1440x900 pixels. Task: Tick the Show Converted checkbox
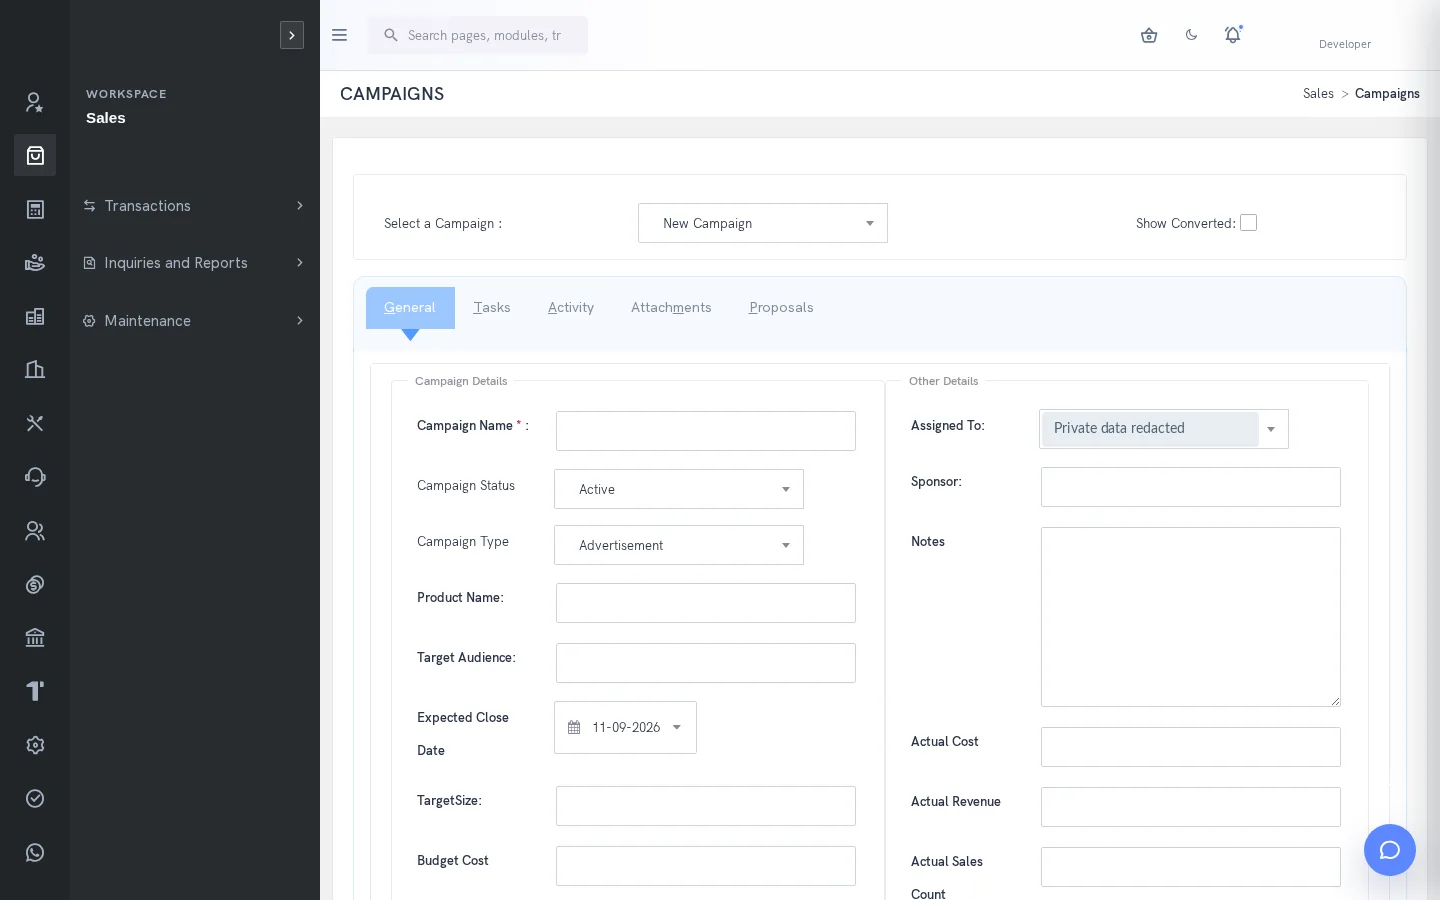click(x=1248, y=223)
